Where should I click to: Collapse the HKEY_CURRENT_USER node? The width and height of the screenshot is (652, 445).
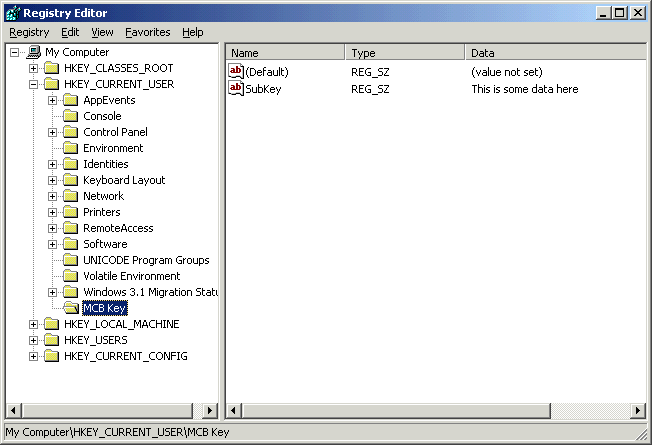point(34,84)
